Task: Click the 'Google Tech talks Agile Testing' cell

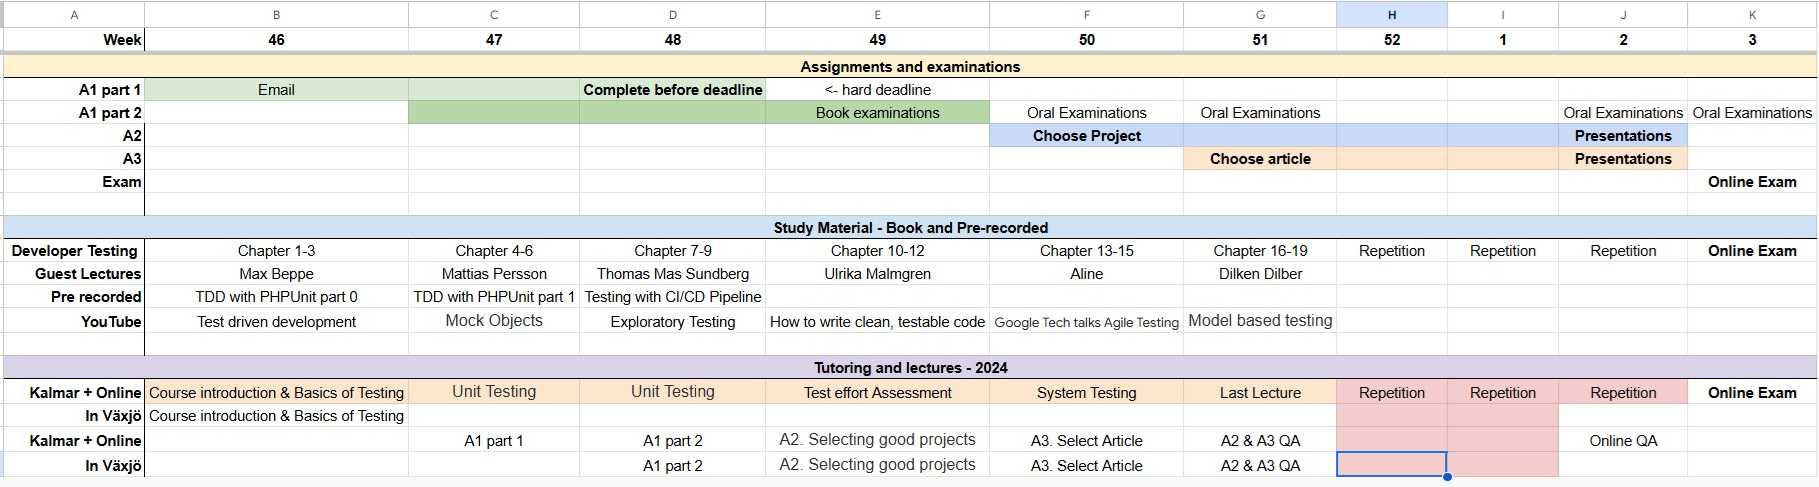Action: (1086, 322)
